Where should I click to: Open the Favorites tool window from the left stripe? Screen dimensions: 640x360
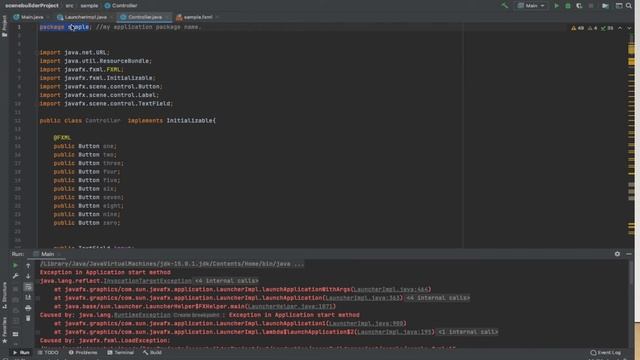point(4,330)
